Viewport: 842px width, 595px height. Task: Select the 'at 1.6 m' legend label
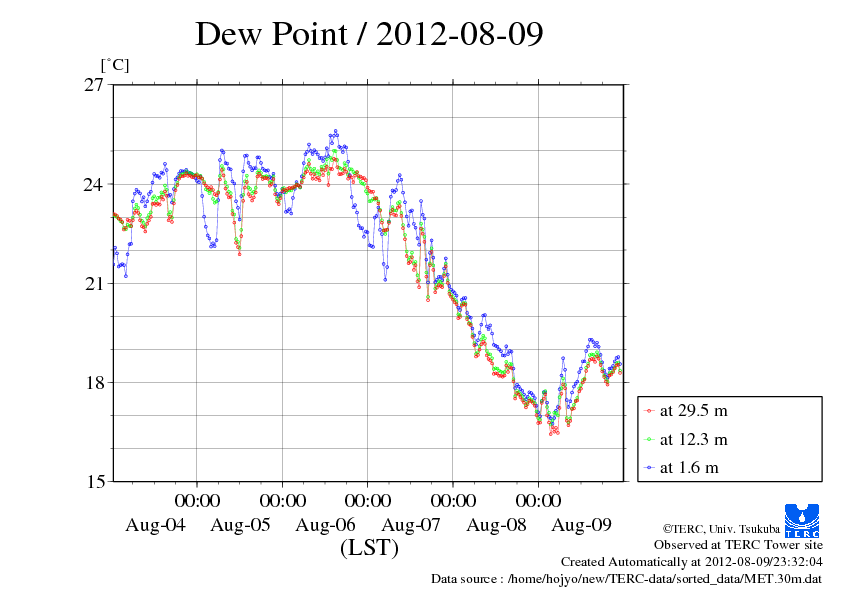pos(689,467)
